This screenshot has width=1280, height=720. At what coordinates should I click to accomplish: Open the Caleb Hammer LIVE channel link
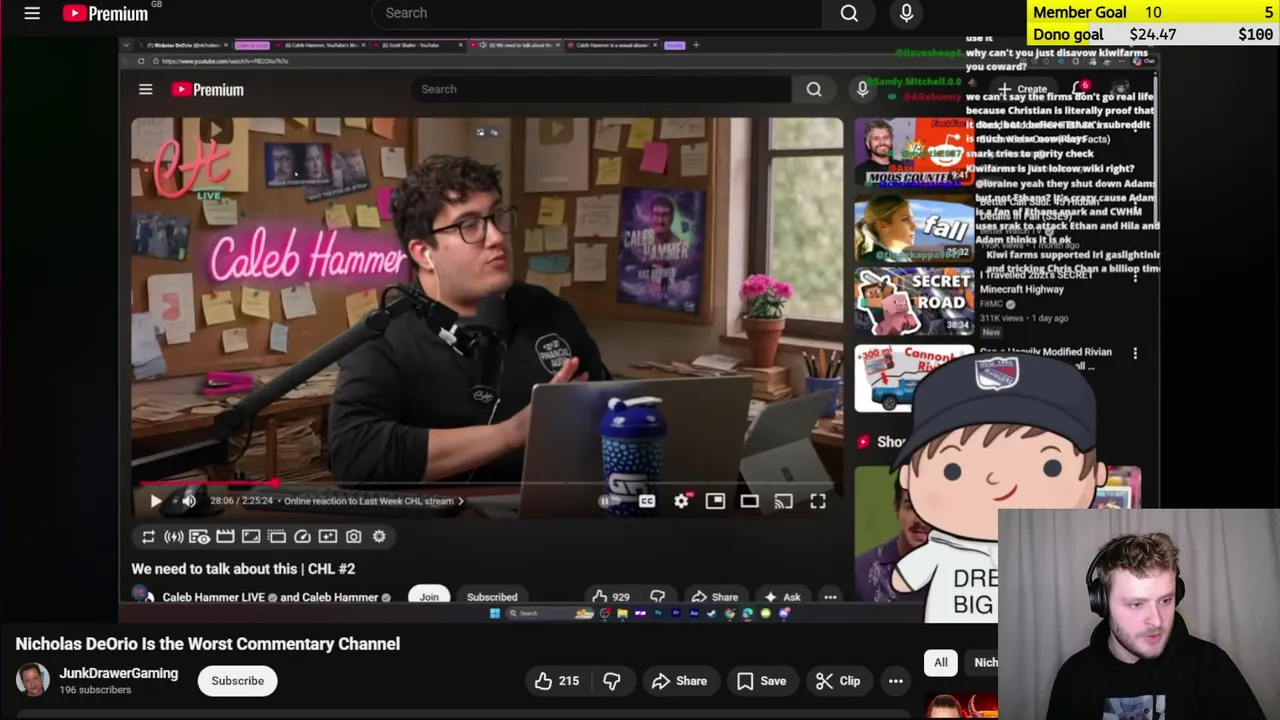click(213, 598)
